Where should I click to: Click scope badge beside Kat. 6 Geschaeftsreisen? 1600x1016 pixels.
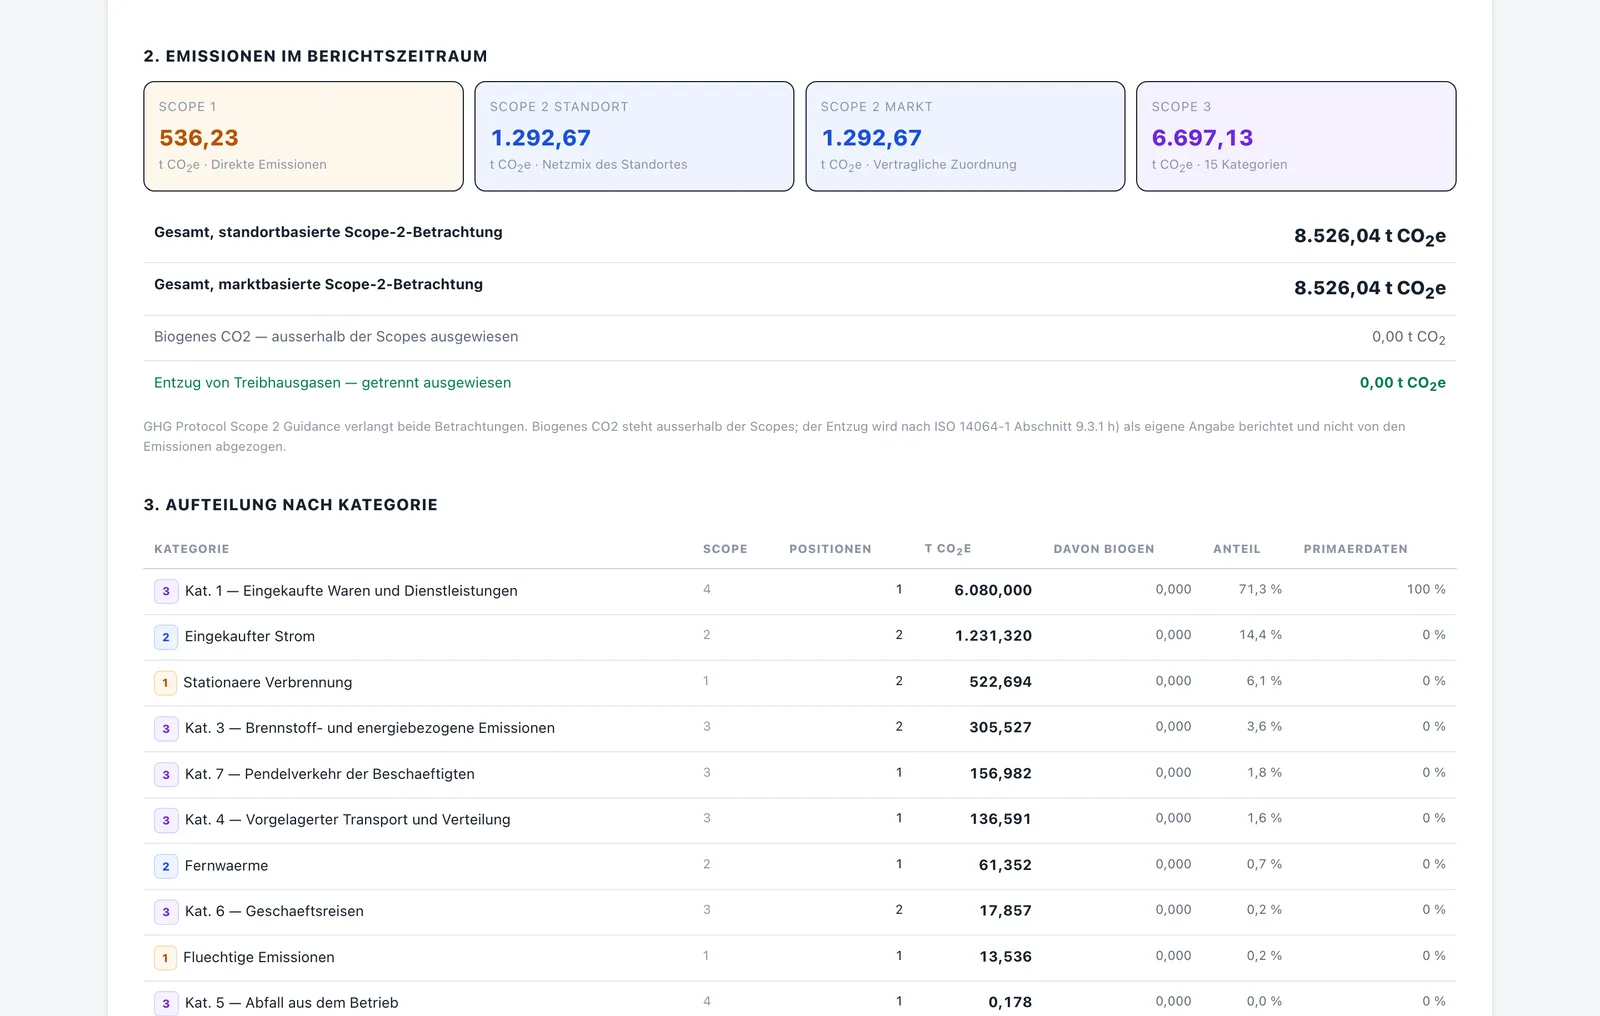pos(166,912)
